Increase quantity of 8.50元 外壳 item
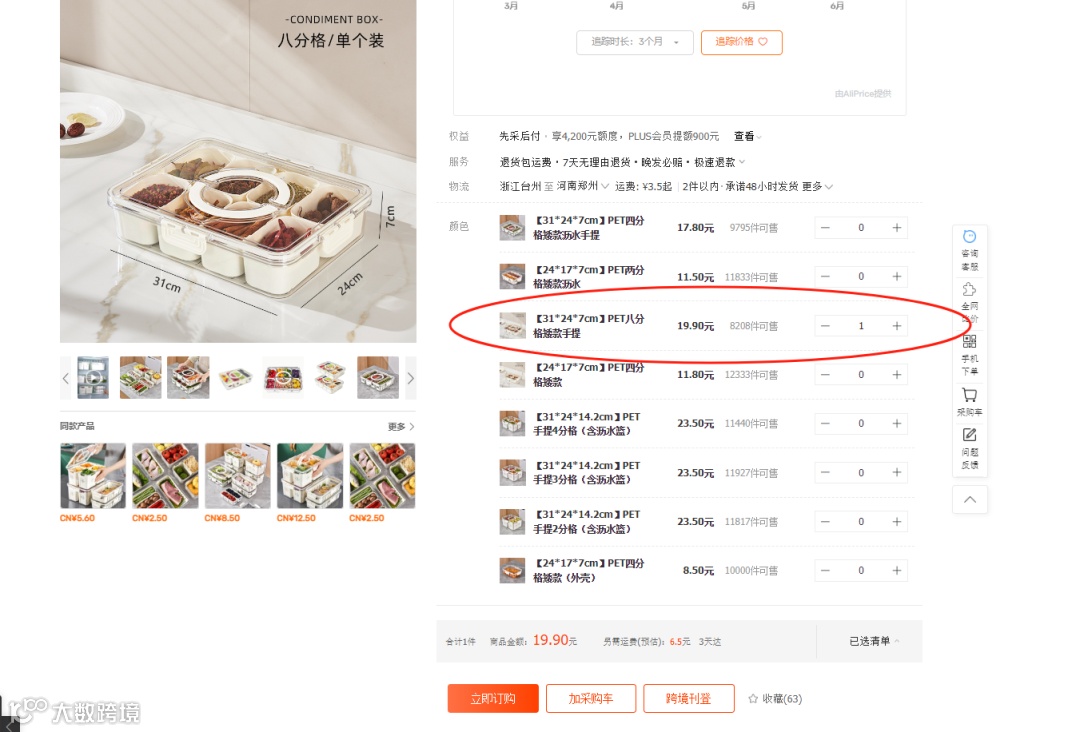This screenshot has height=732, width=1080. click(897, 570)
